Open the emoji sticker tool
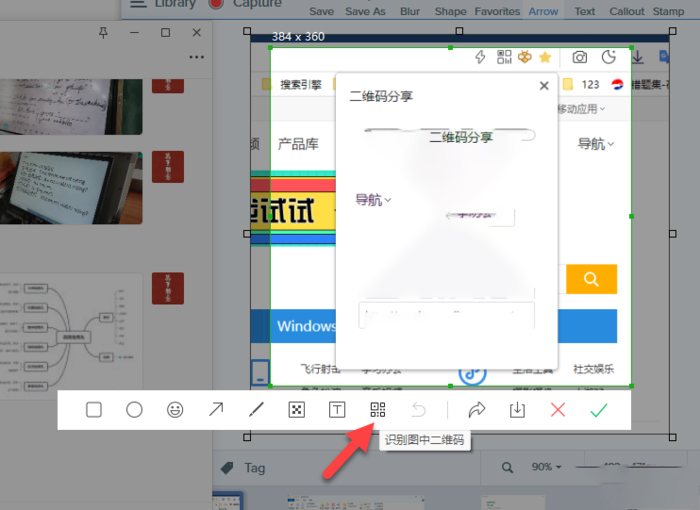Viewport: 700px width, 510px height. 175,410
